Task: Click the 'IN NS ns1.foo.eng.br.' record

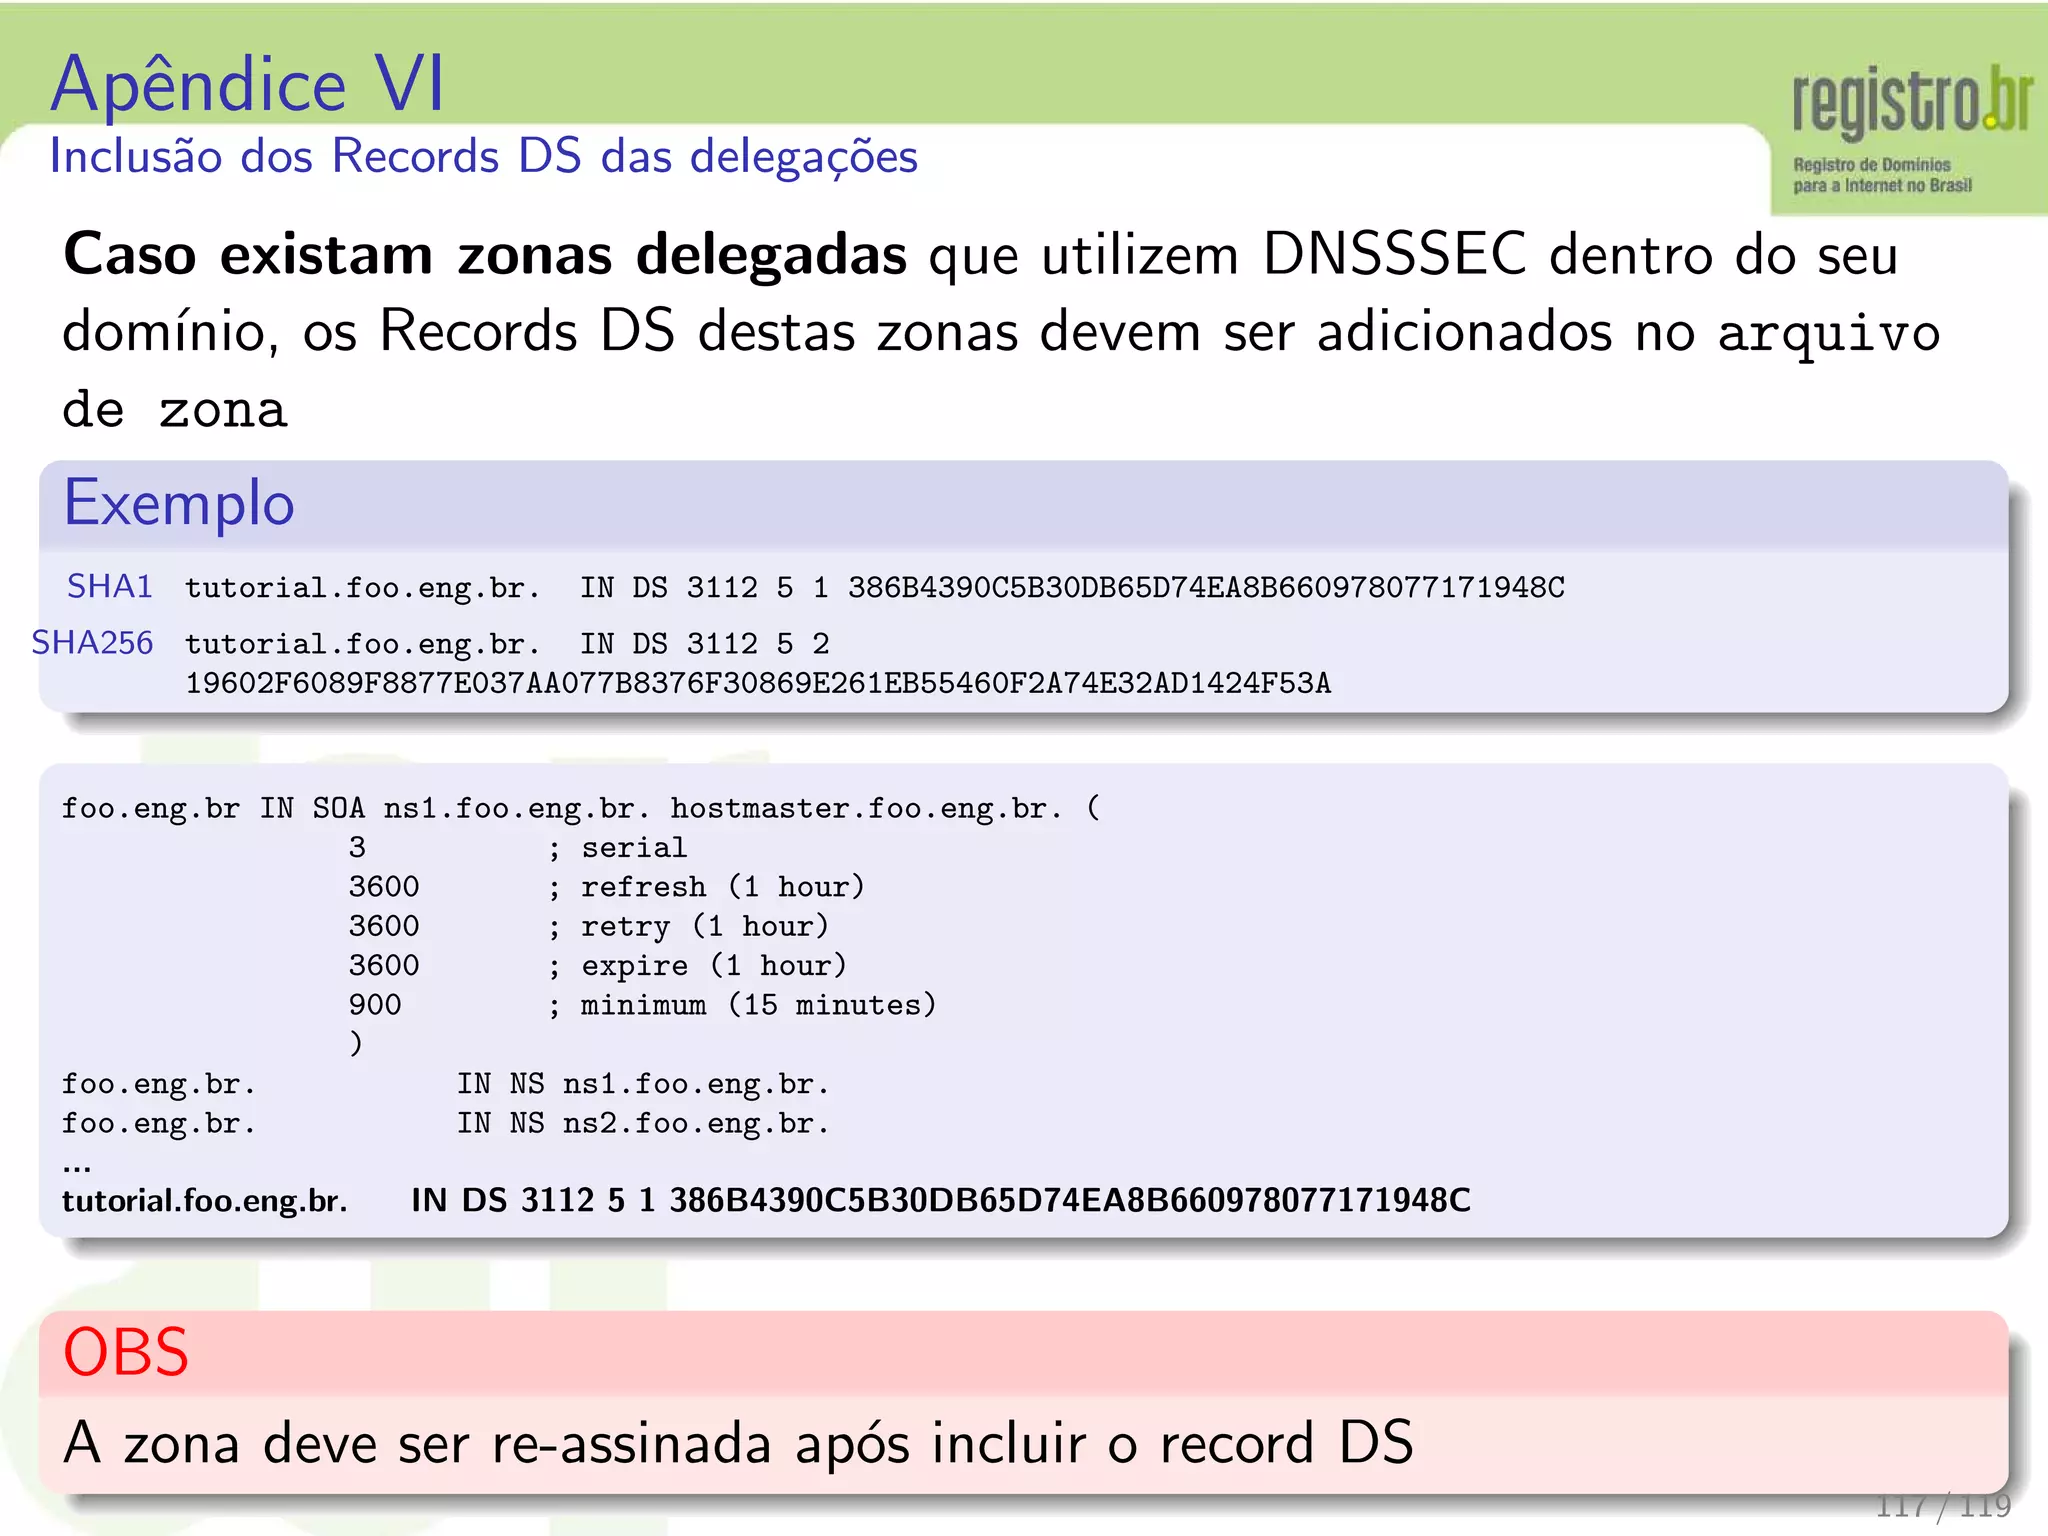Action: pos(643,1084)
